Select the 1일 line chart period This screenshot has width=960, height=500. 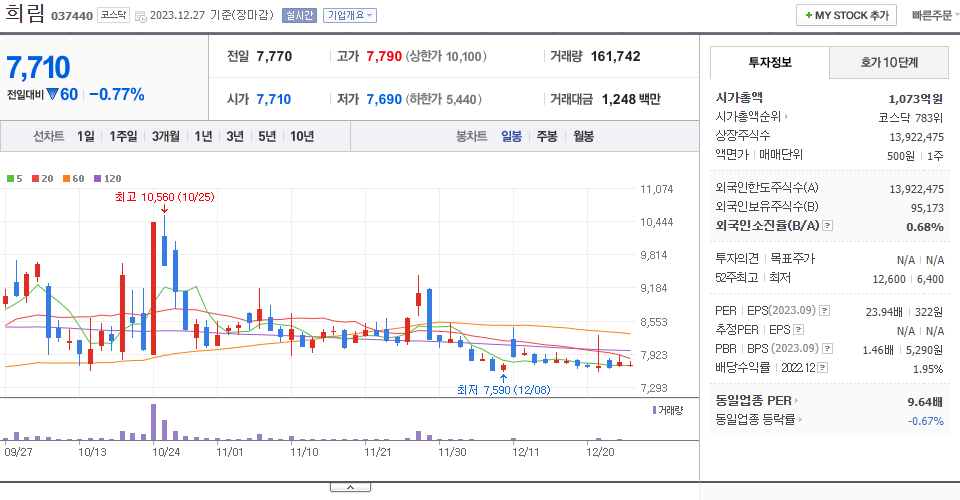(x=86, y=136)
